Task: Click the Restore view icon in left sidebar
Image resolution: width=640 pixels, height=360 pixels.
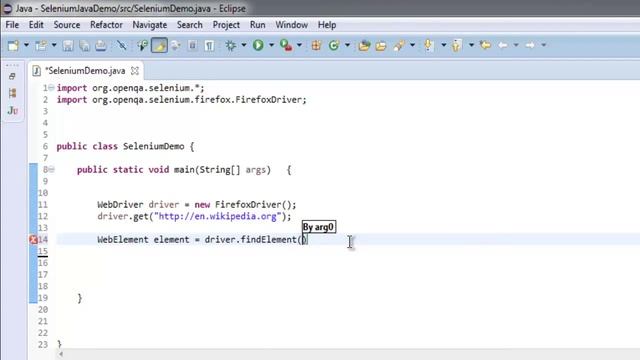Action: [12, 76]
